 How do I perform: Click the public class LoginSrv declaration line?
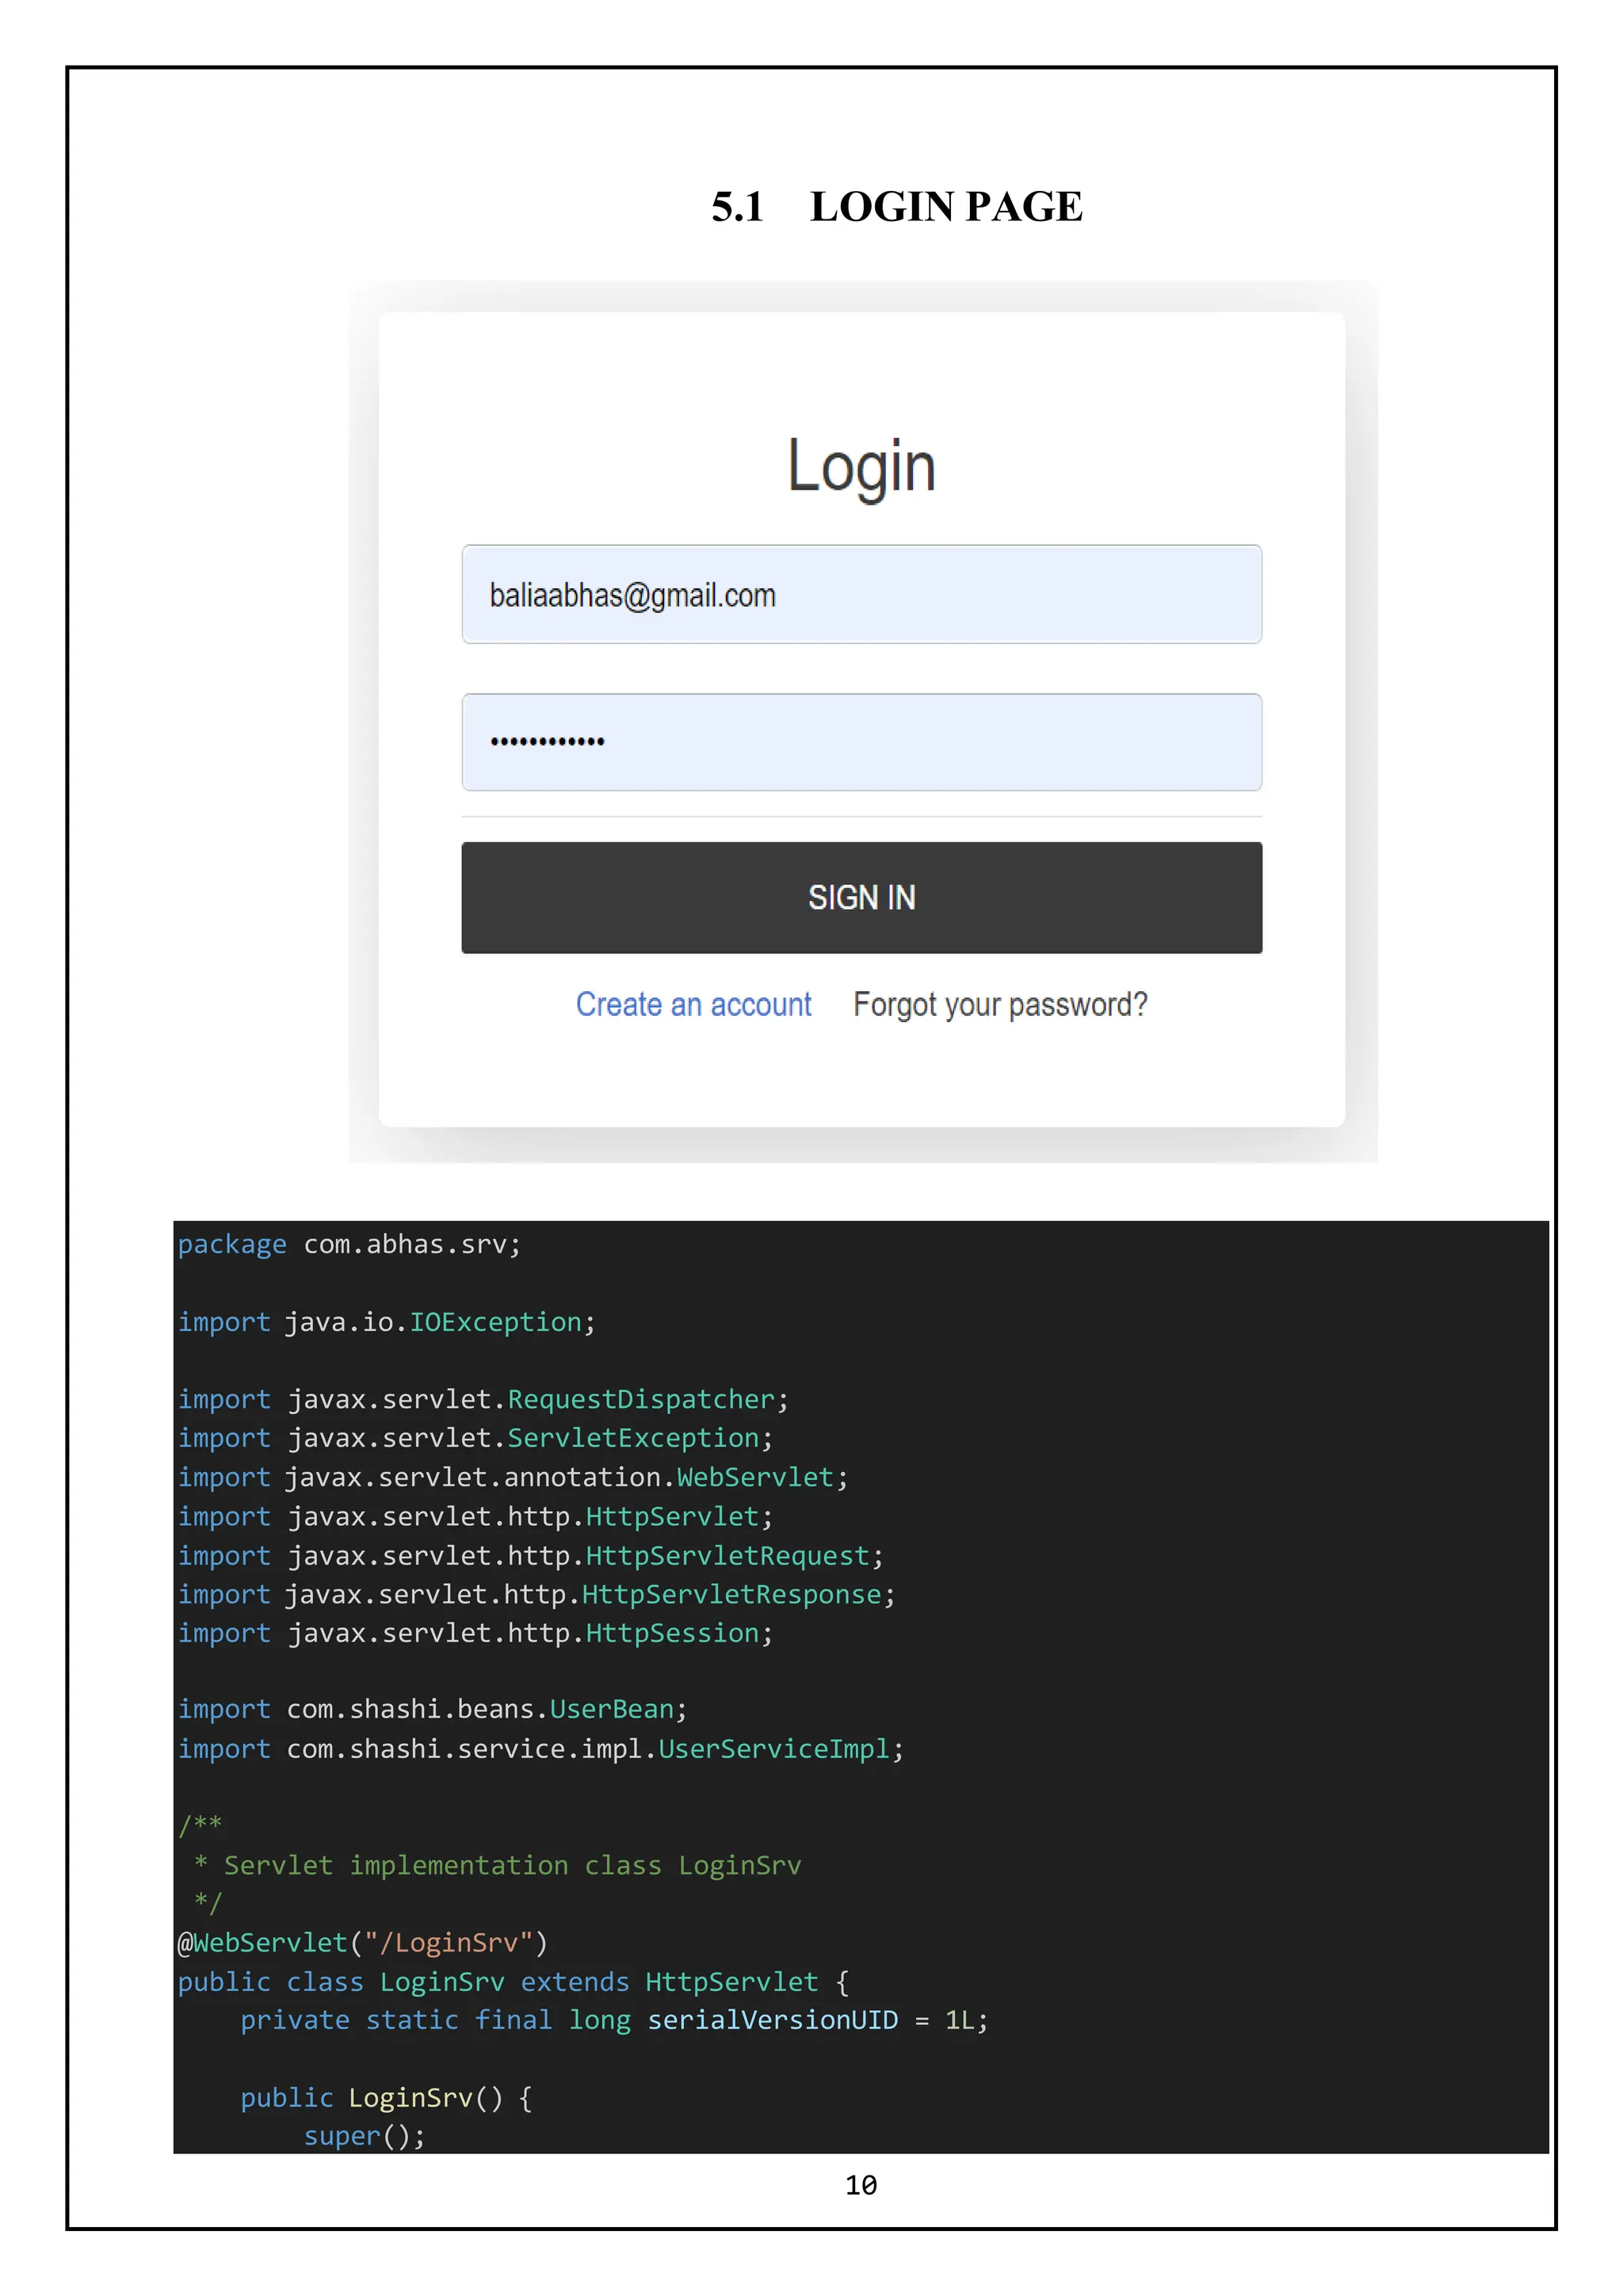point(514,1982)
